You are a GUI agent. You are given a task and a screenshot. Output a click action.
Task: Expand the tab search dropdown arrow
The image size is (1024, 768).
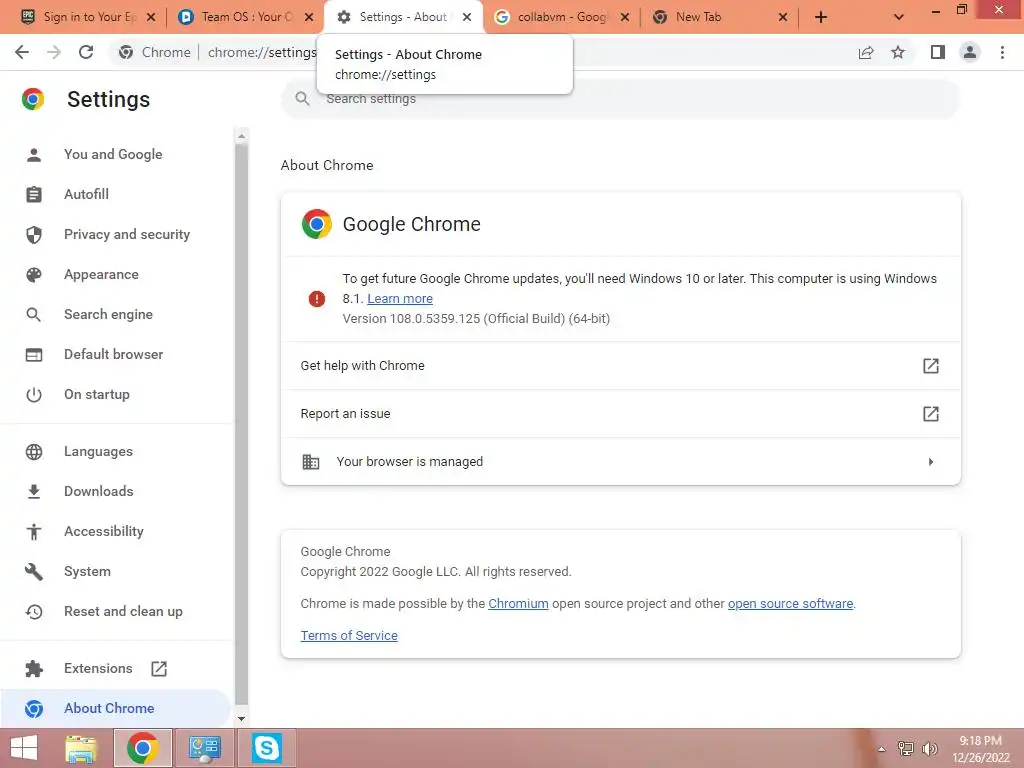pos(899,17)
